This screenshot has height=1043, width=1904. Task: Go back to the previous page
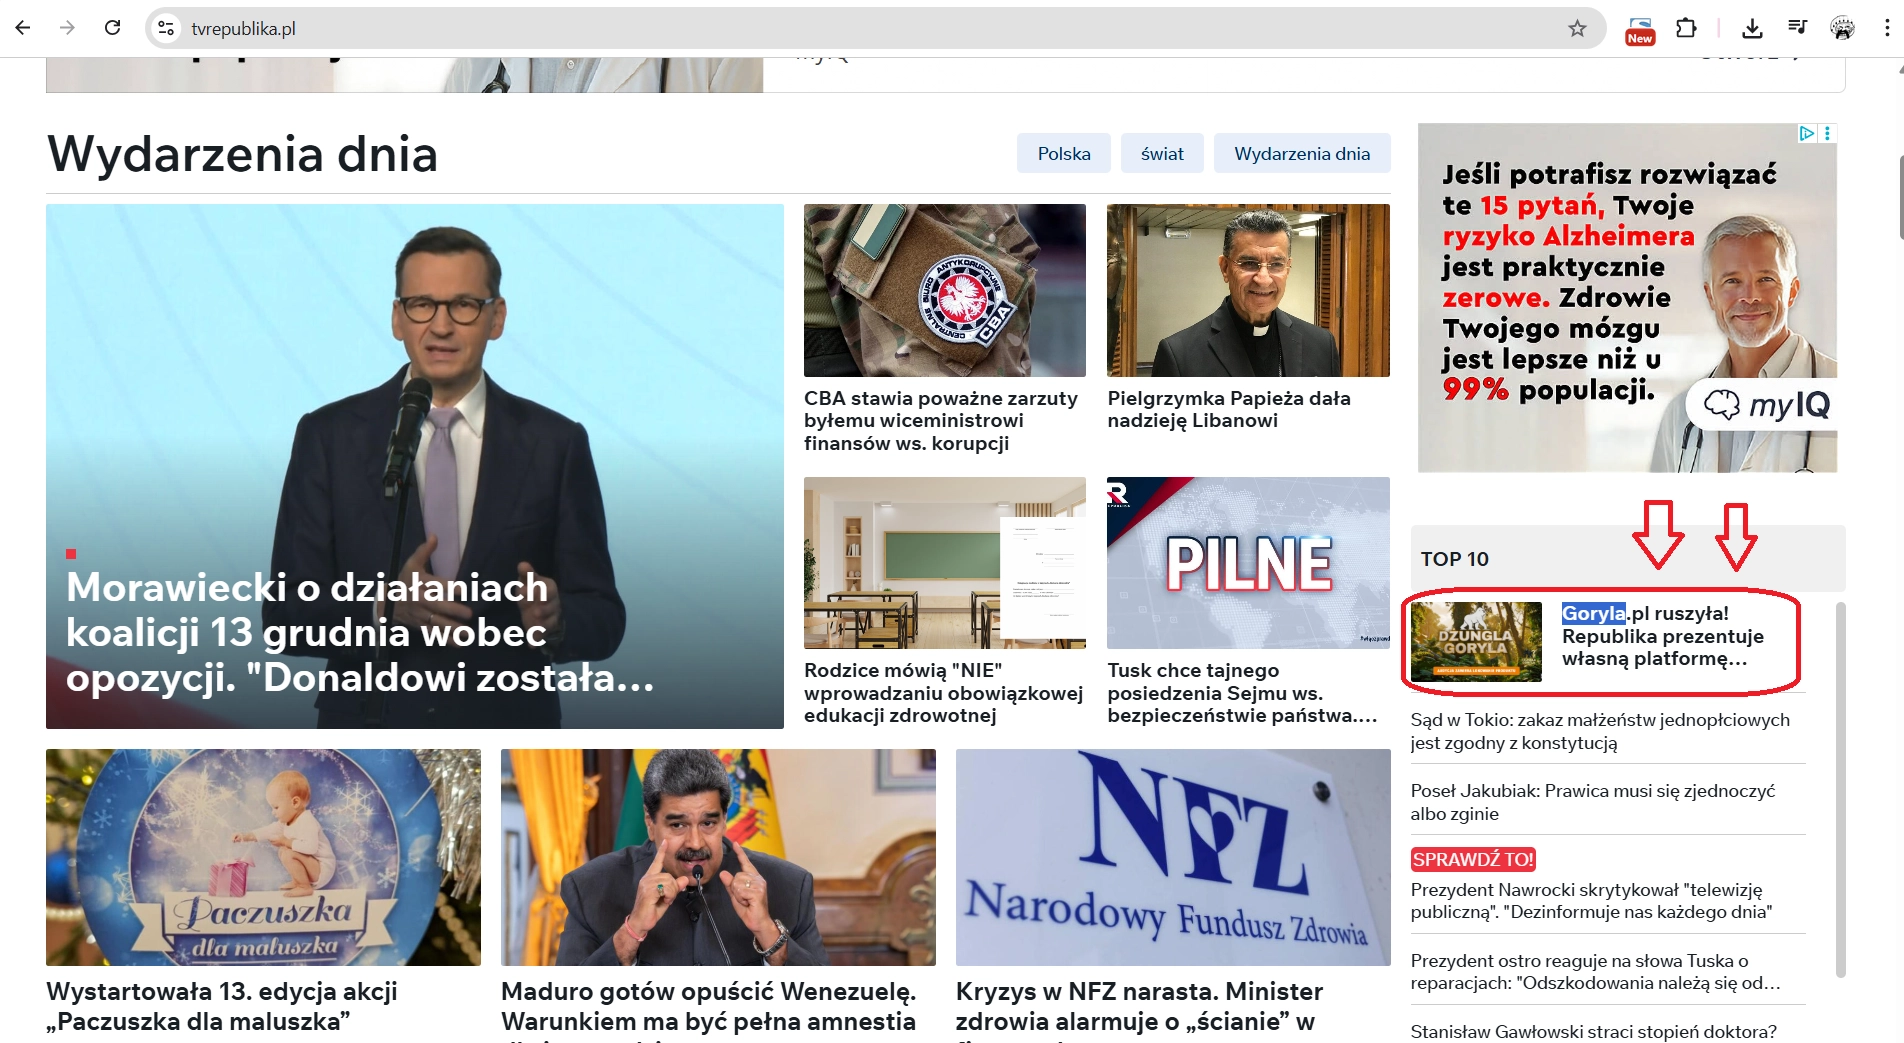(23, 28)
